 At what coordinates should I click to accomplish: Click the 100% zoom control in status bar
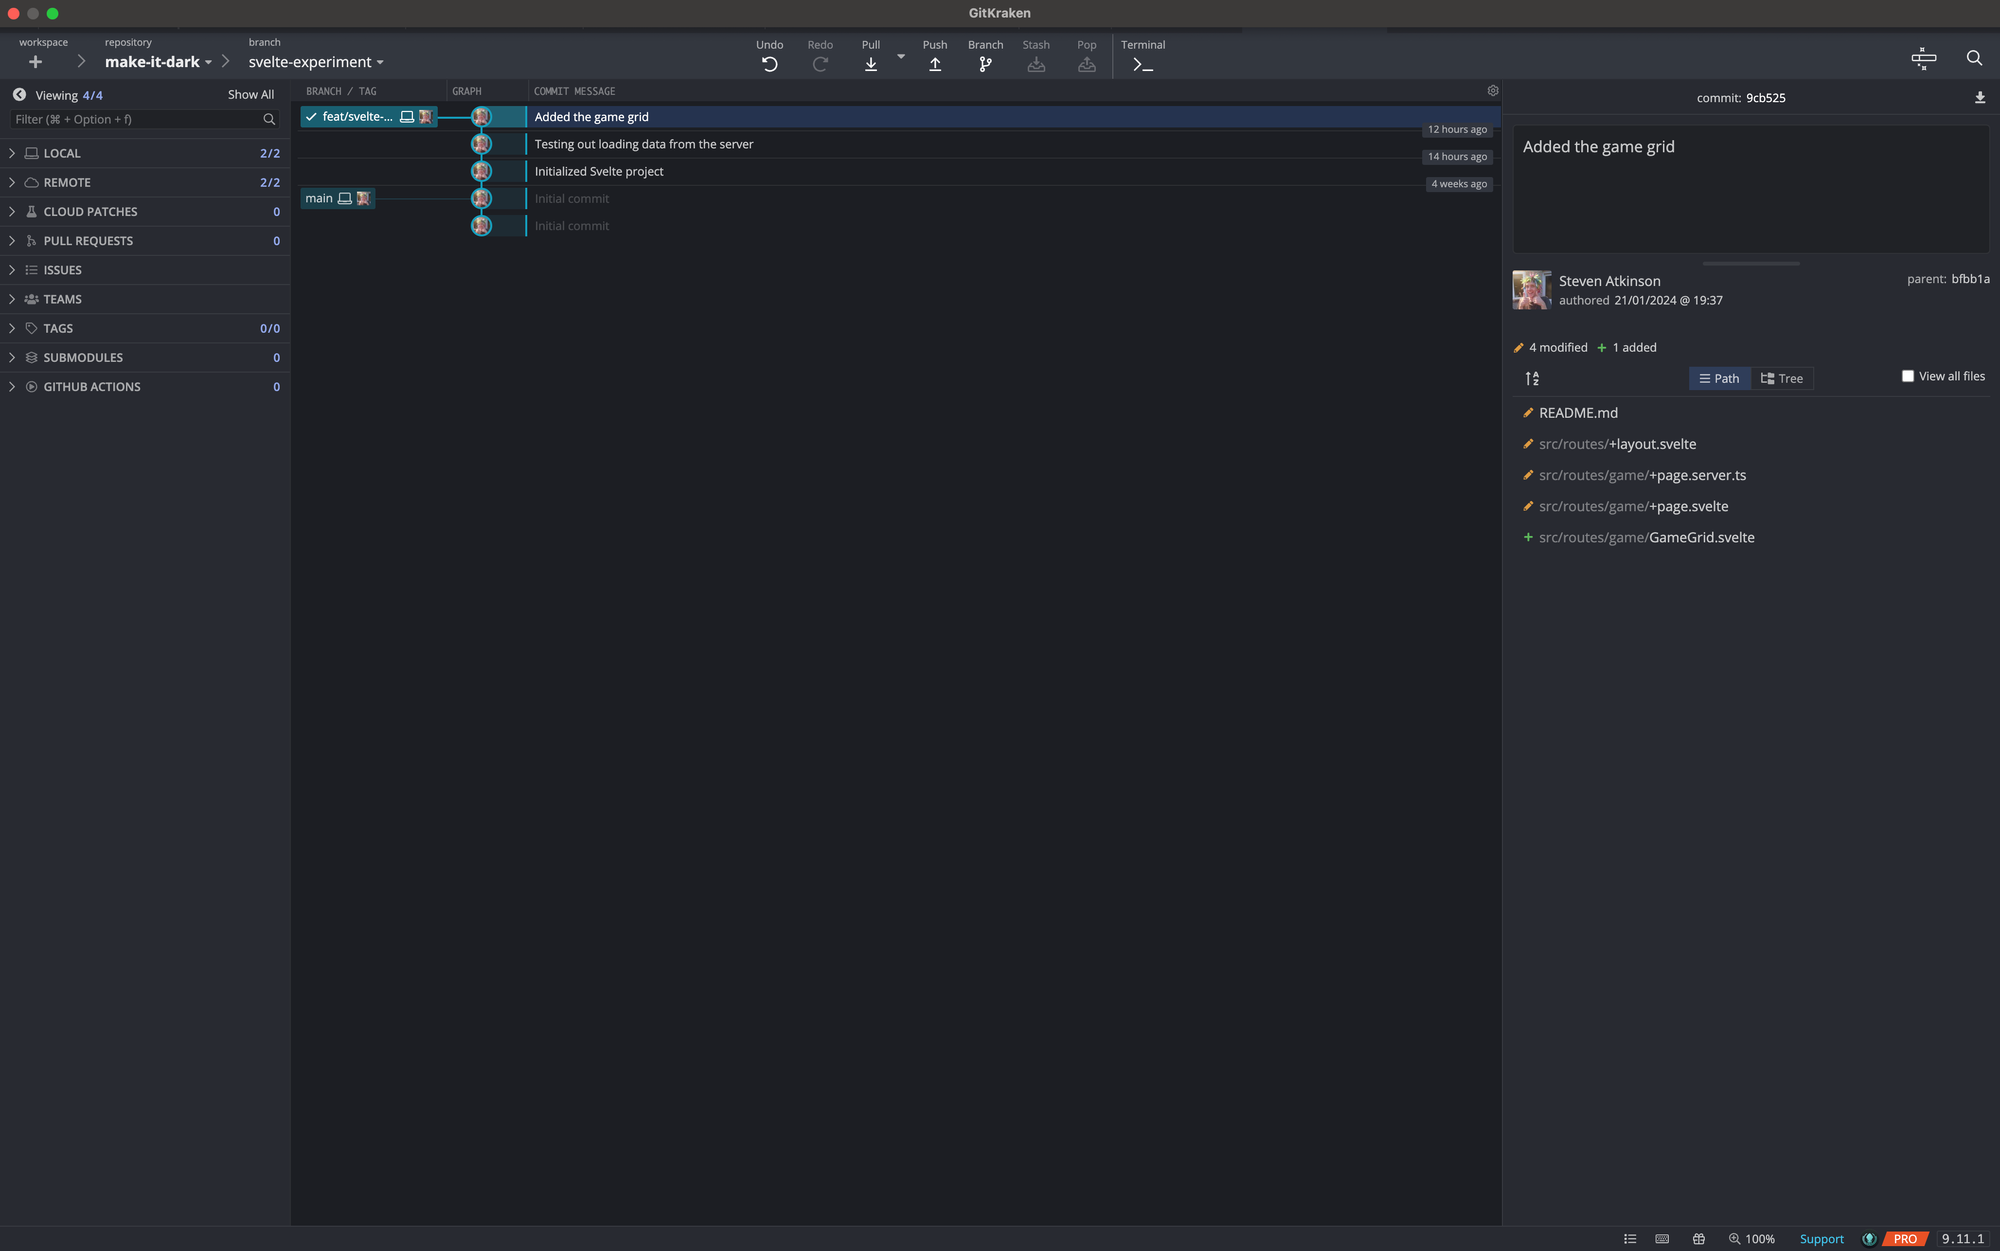1751,1239
